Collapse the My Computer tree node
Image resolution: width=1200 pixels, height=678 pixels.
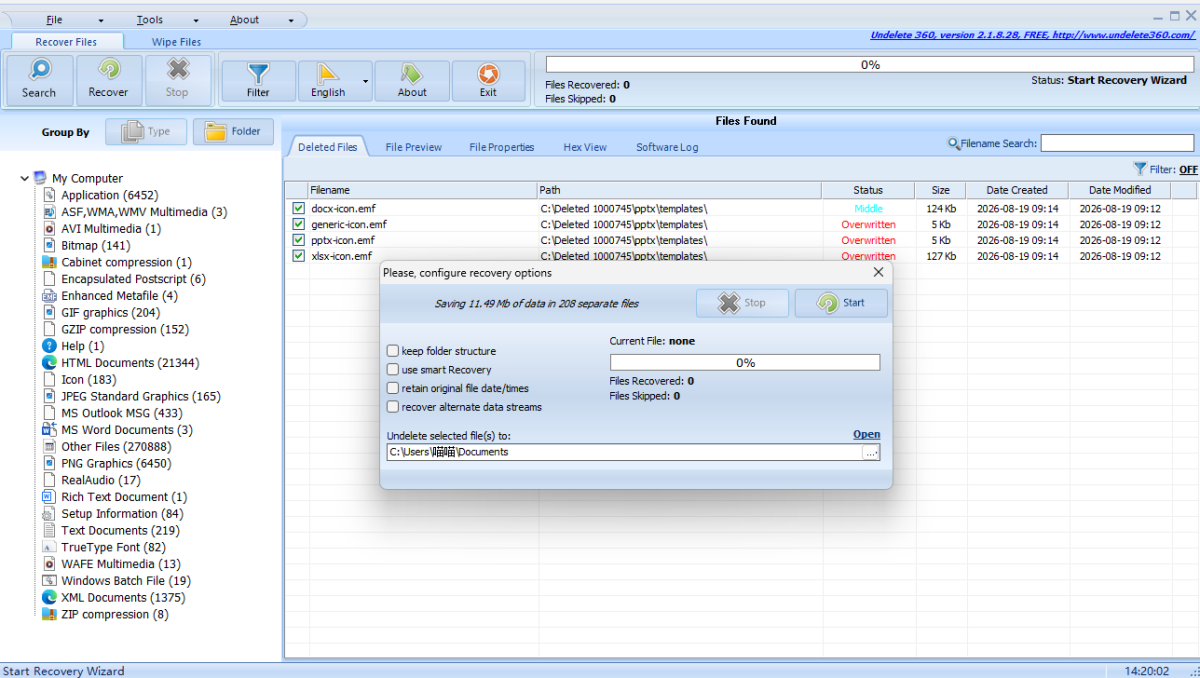tap(25, 178)
